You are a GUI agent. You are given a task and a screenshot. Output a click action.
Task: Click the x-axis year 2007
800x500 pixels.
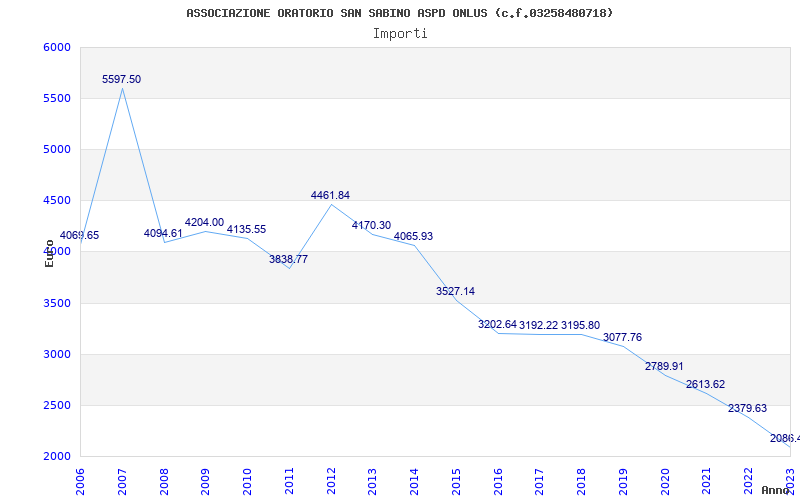(x=122, y=482)
